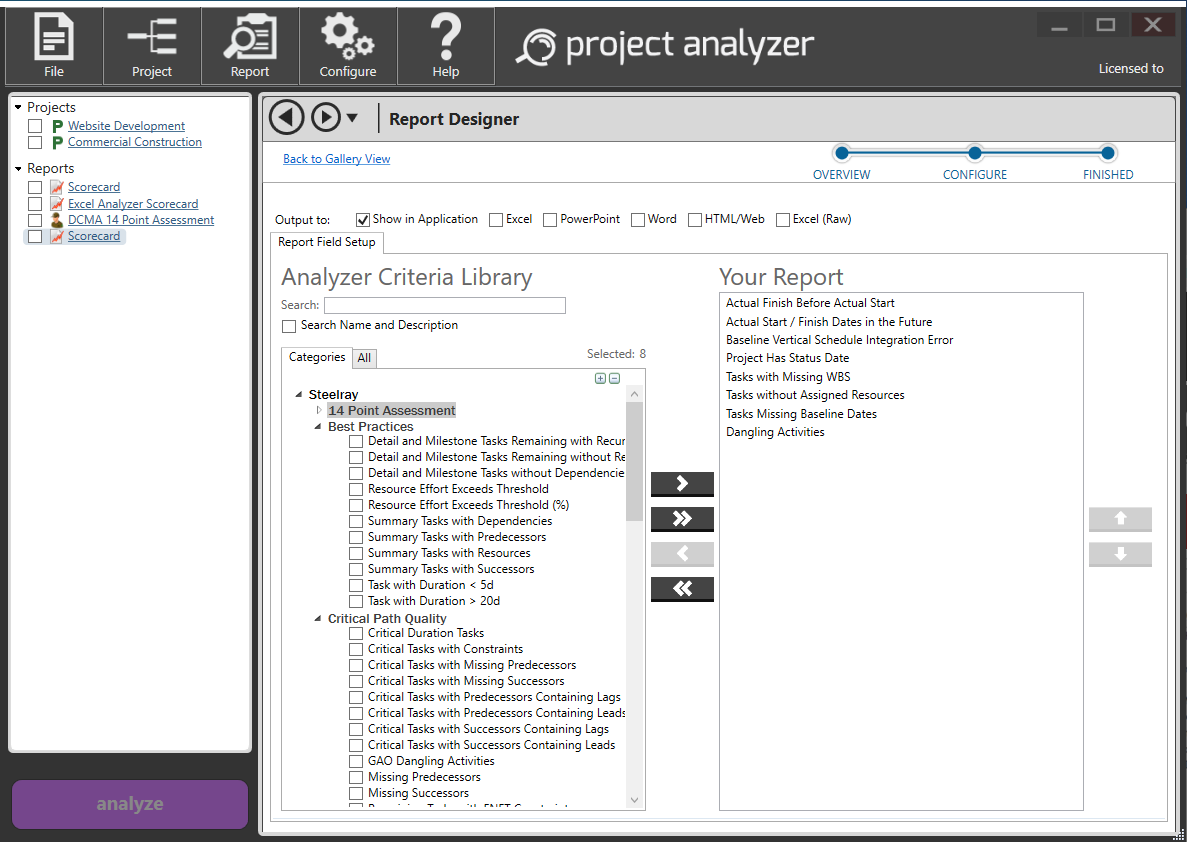The width and height of the screenshot is (1187, 842).
Task: Enable Excel output checkbox
Action: coord(496,220)
